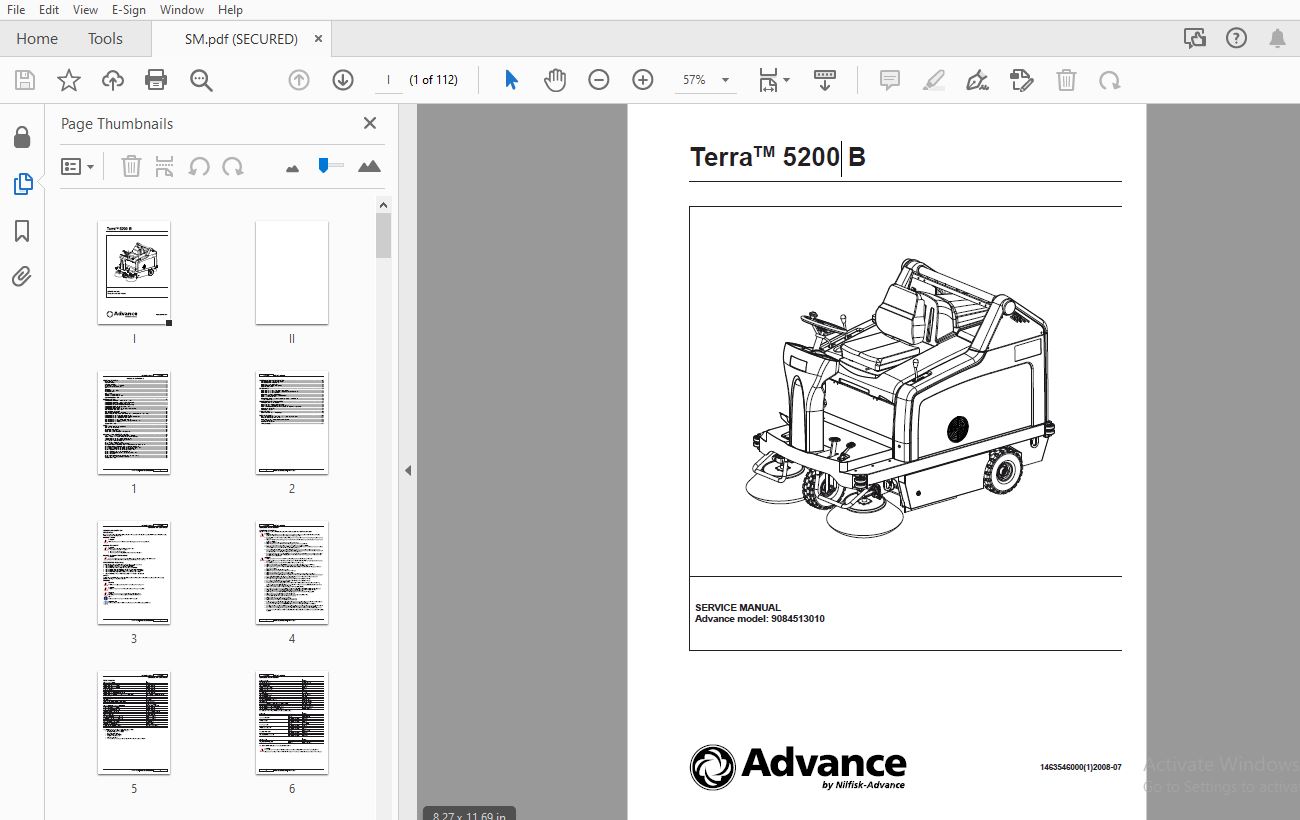This screenshot has height=820, width=1300.
Task: Click the page number input field
Action: 388,80
